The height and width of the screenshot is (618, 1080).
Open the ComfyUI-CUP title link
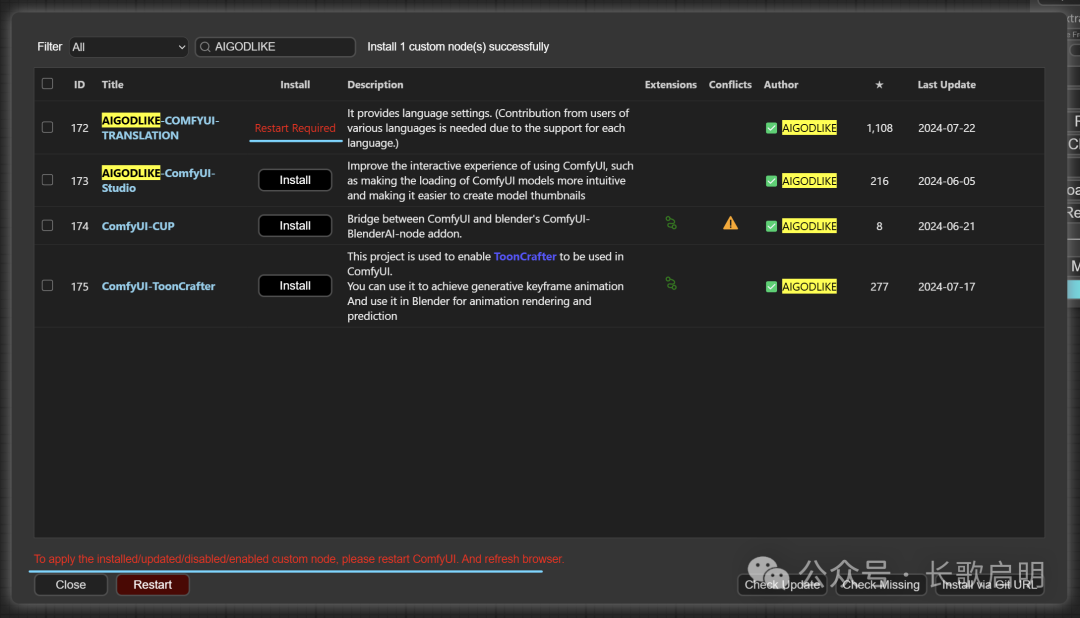(x=138, y=226)
